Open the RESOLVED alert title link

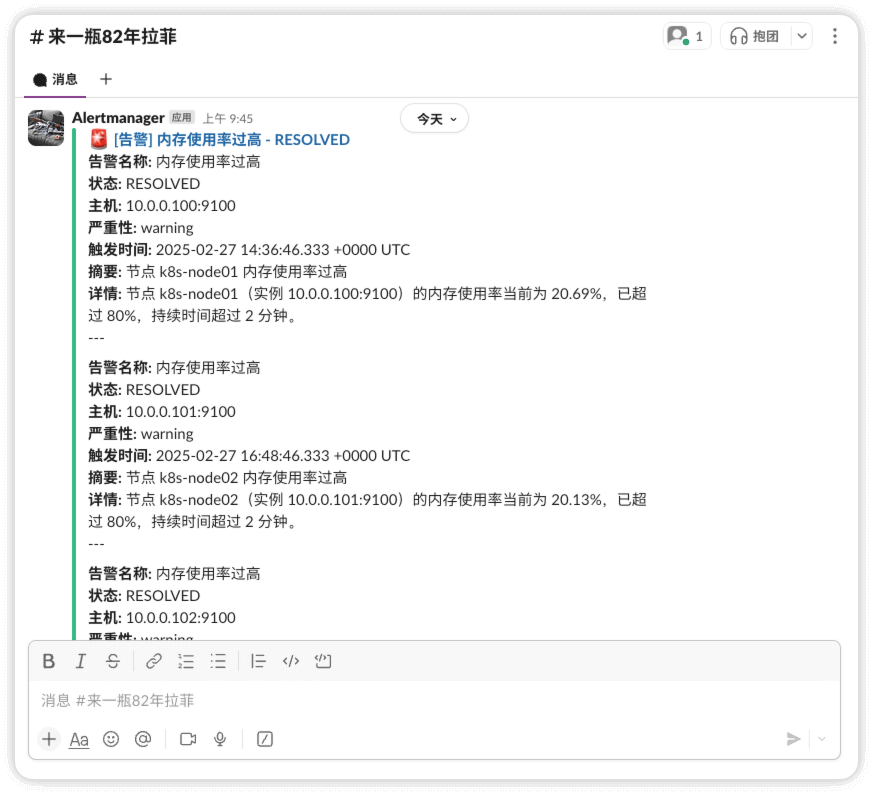click(x=232, y=140)
